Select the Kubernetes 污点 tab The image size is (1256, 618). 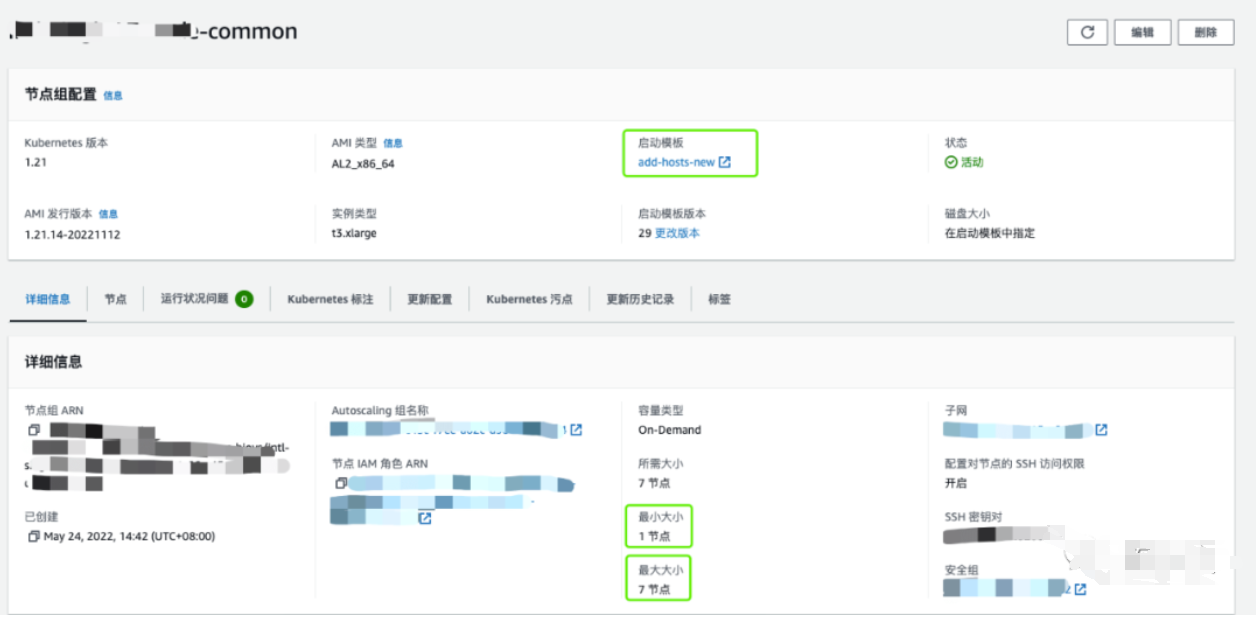point(529,299)
